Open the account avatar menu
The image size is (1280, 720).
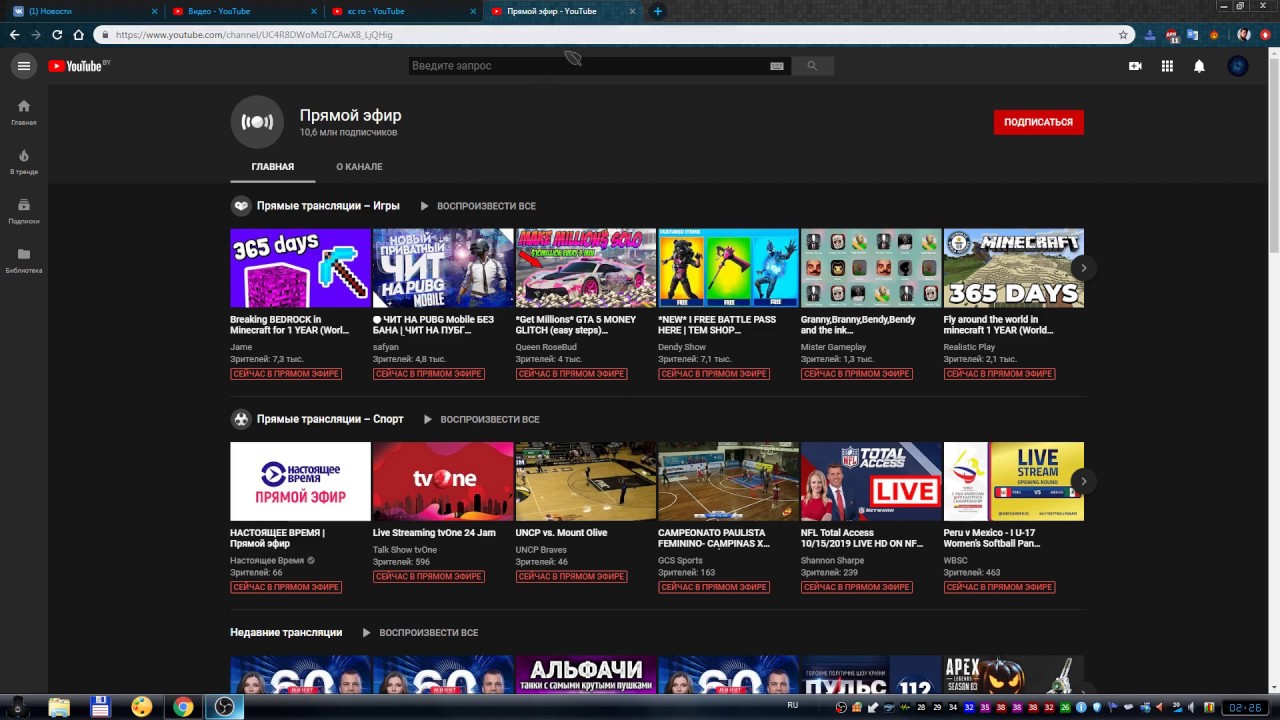pyautogui.click(x=1238, y=66)
